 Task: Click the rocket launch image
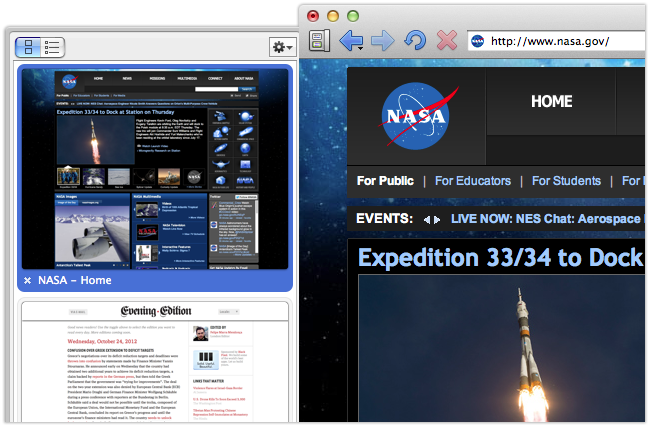502,348
